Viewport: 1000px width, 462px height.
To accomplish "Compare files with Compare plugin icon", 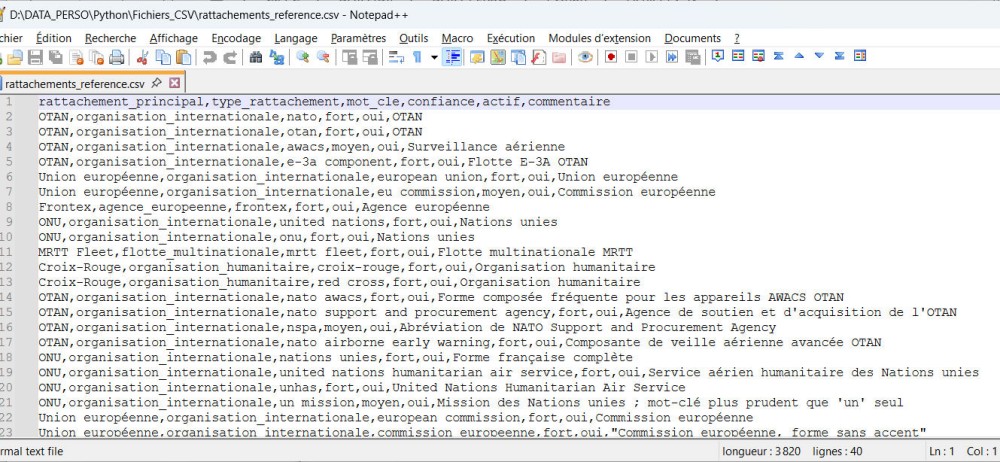I will point(738,56).
